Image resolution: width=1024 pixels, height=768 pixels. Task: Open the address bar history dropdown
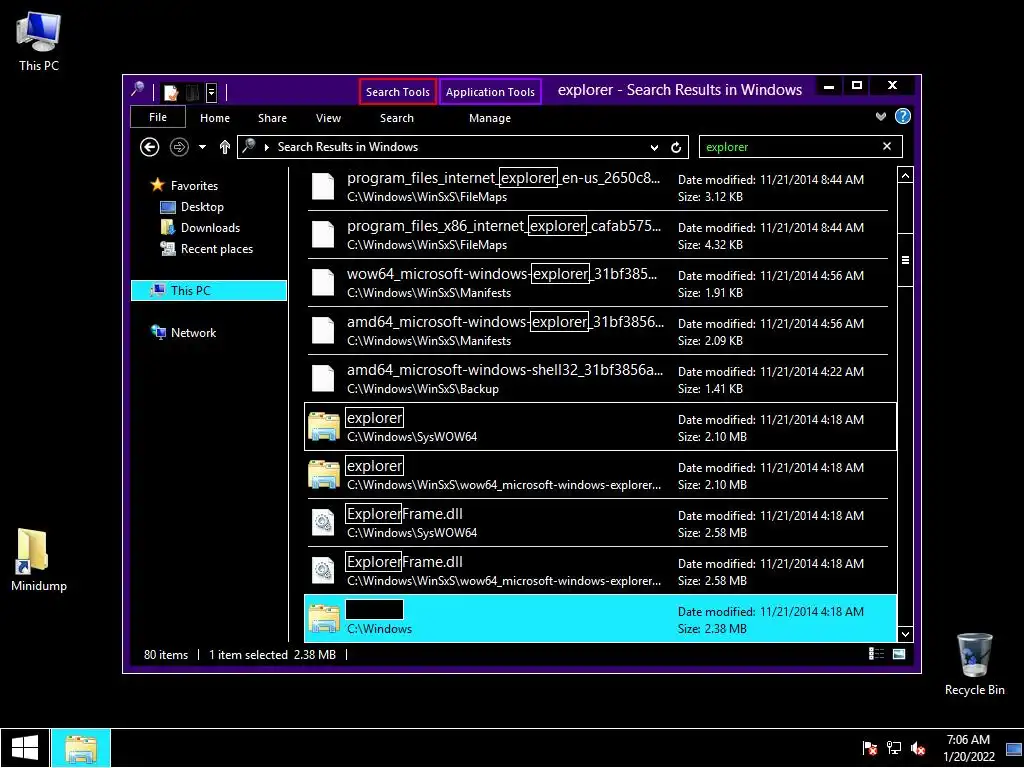pyautogui.click(x=654, y=148)
